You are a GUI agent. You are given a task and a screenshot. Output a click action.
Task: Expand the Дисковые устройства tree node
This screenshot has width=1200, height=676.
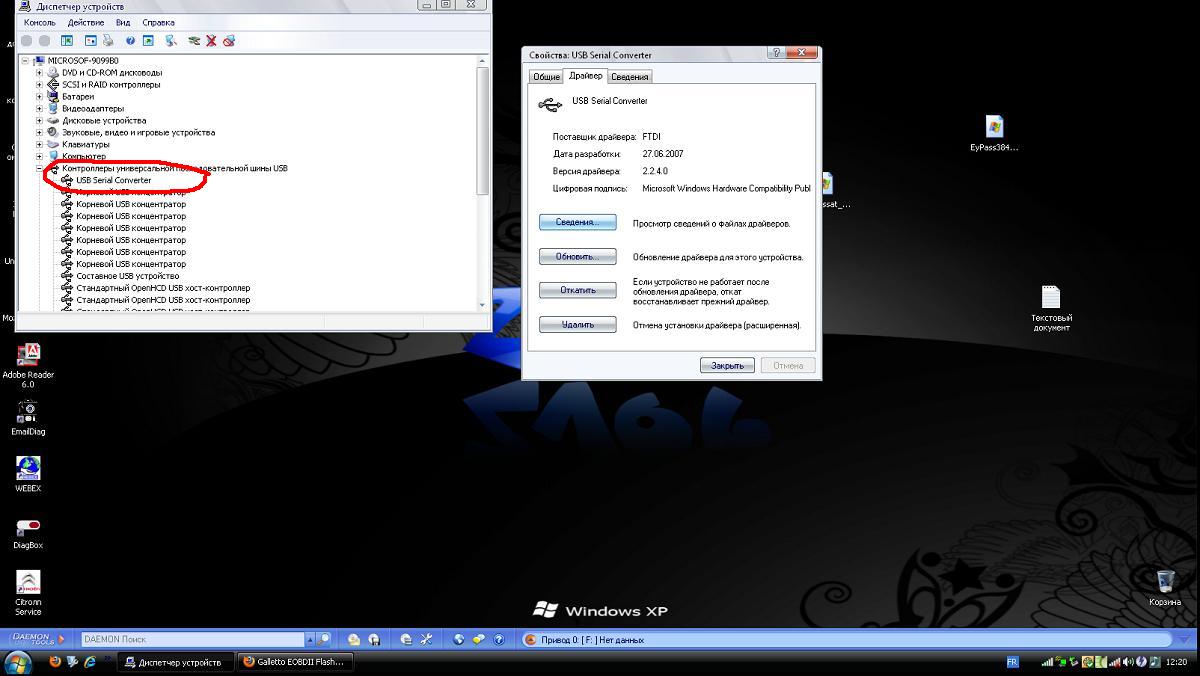(x=39, y=121)
